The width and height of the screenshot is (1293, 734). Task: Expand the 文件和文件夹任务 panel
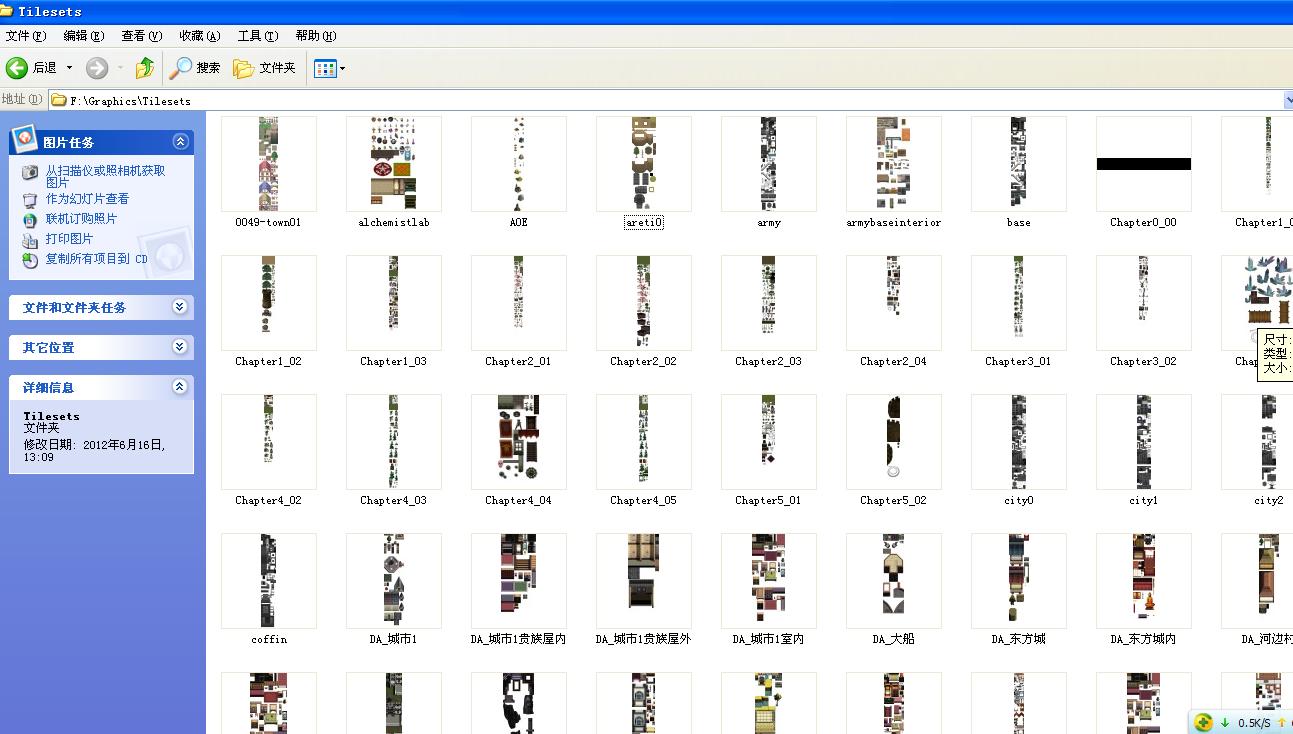(180, 307)
